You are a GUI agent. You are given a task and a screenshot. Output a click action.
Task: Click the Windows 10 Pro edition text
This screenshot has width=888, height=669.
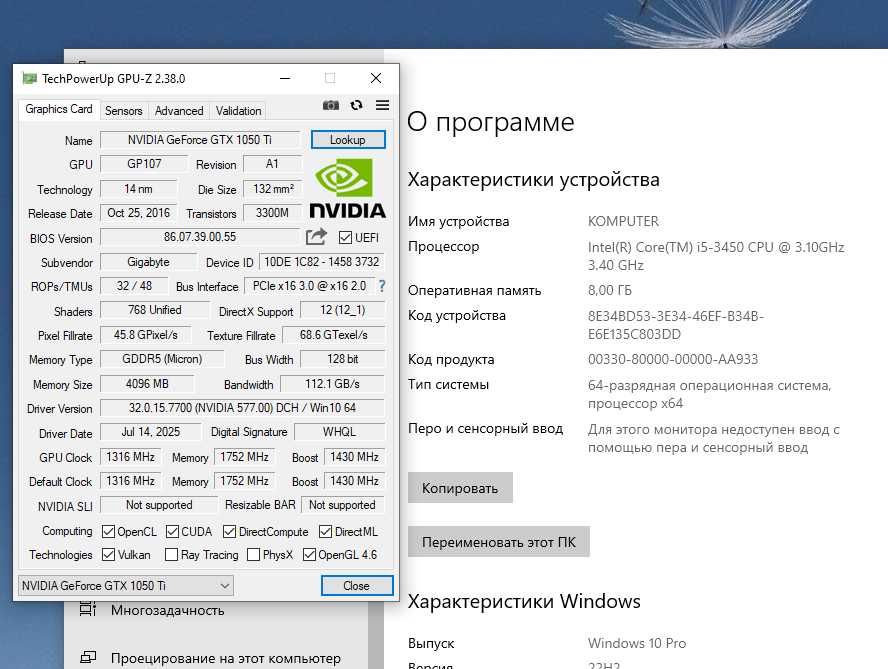(x=637, y=643)
